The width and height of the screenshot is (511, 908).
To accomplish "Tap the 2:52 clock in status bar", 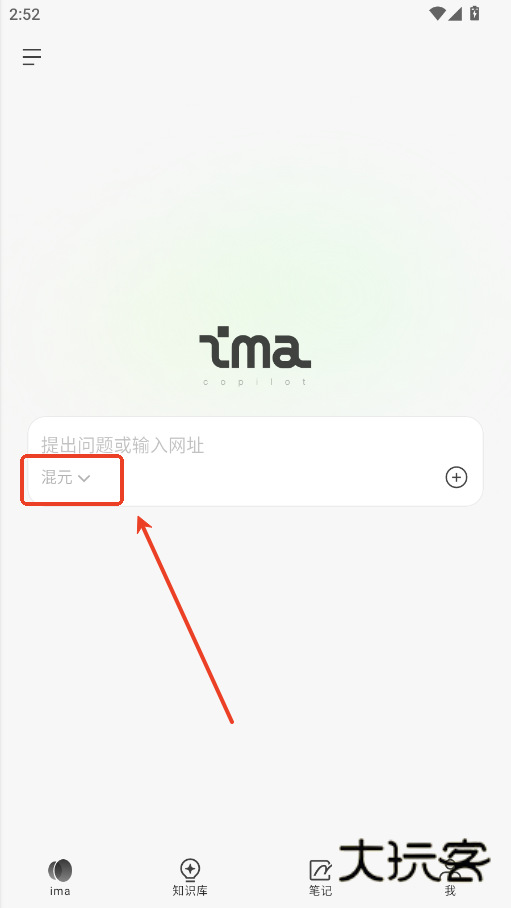I will [x=25, y=14].
